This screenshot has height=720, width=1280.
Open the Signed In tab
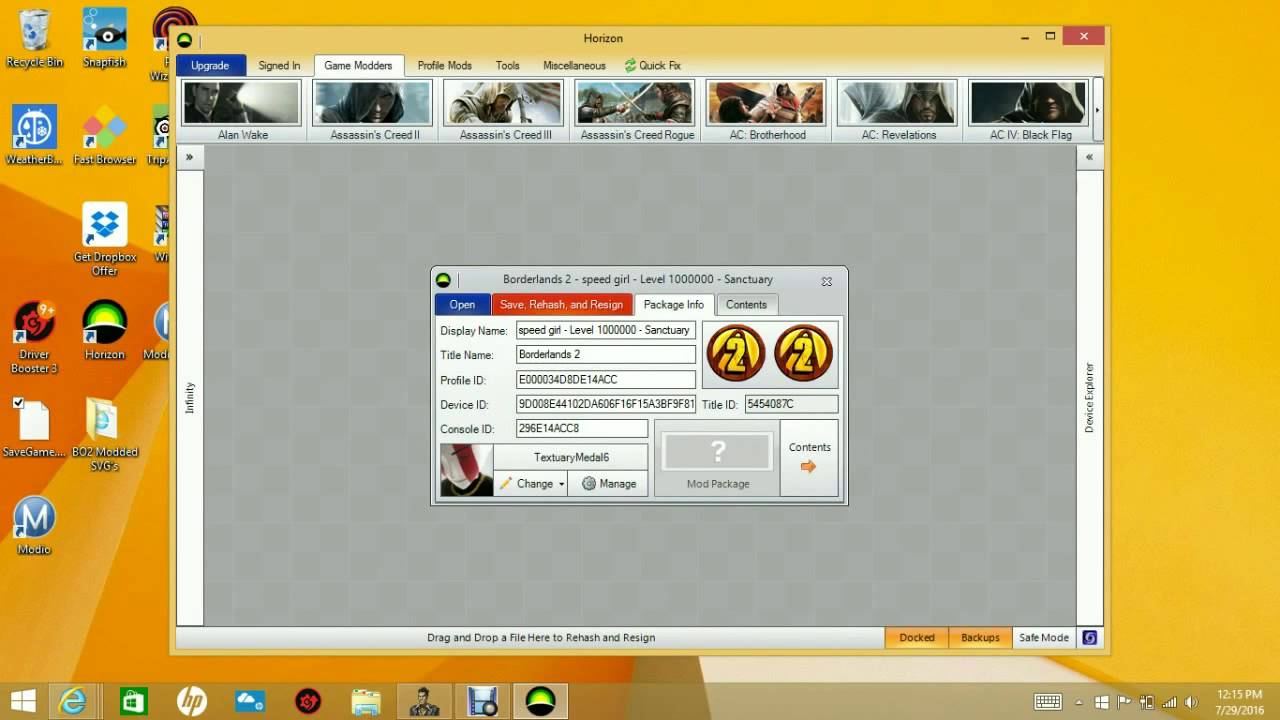coord(279,65)
